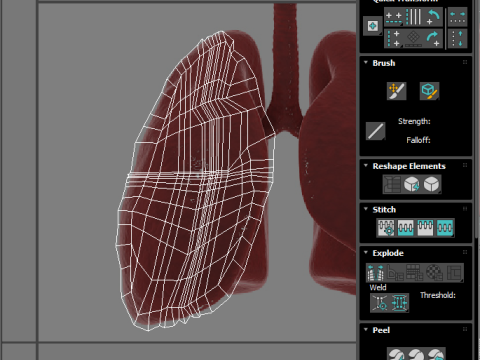Click Weld Selected Subobjects icon
The height and width of the screenshot is (360, 480).
399,303
